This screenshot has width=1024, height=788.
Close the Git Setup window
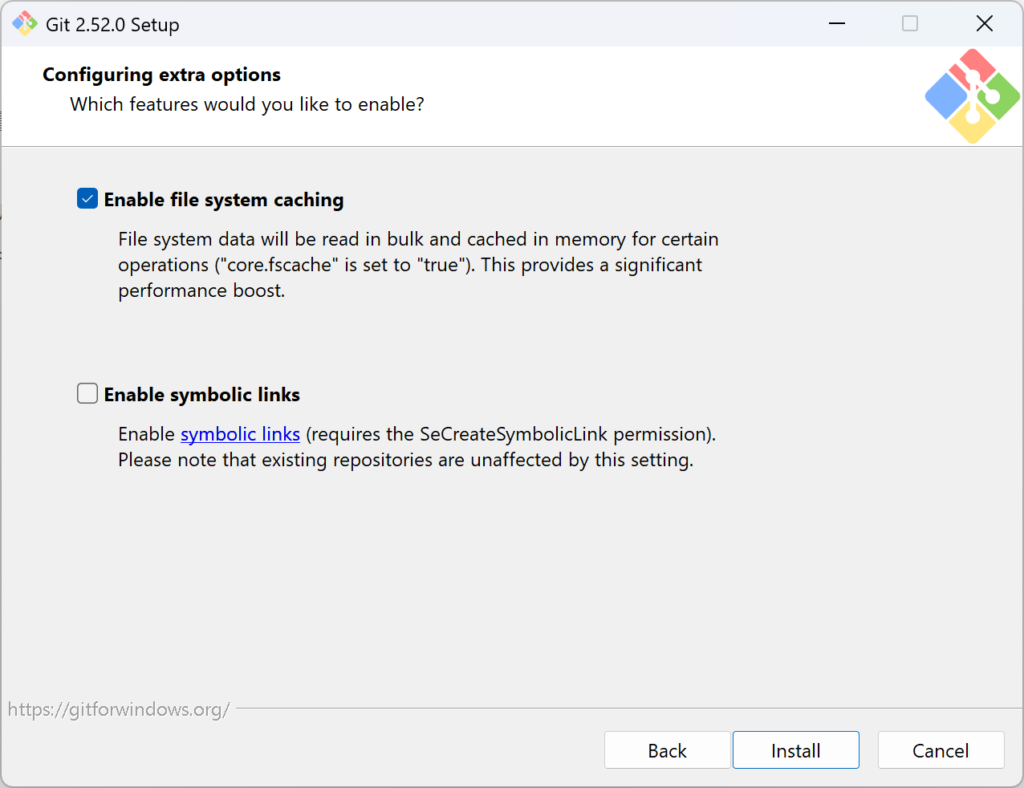coord(984,24)
